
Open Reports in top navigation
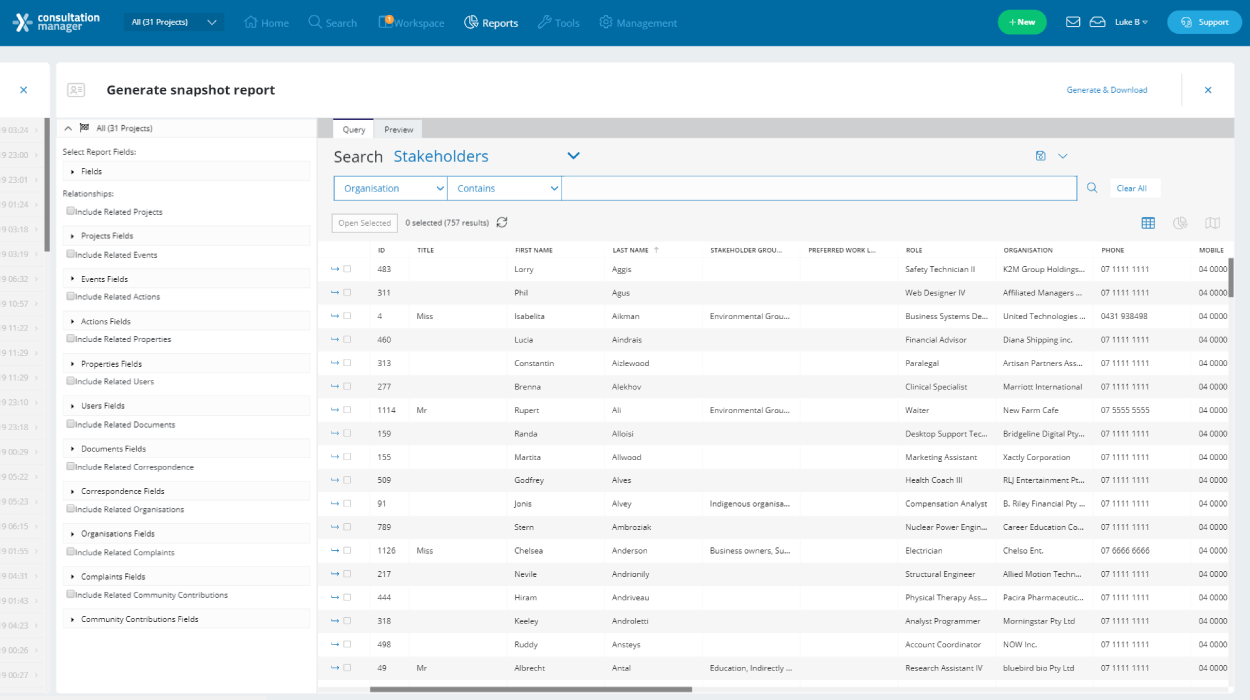coord(491,22)
